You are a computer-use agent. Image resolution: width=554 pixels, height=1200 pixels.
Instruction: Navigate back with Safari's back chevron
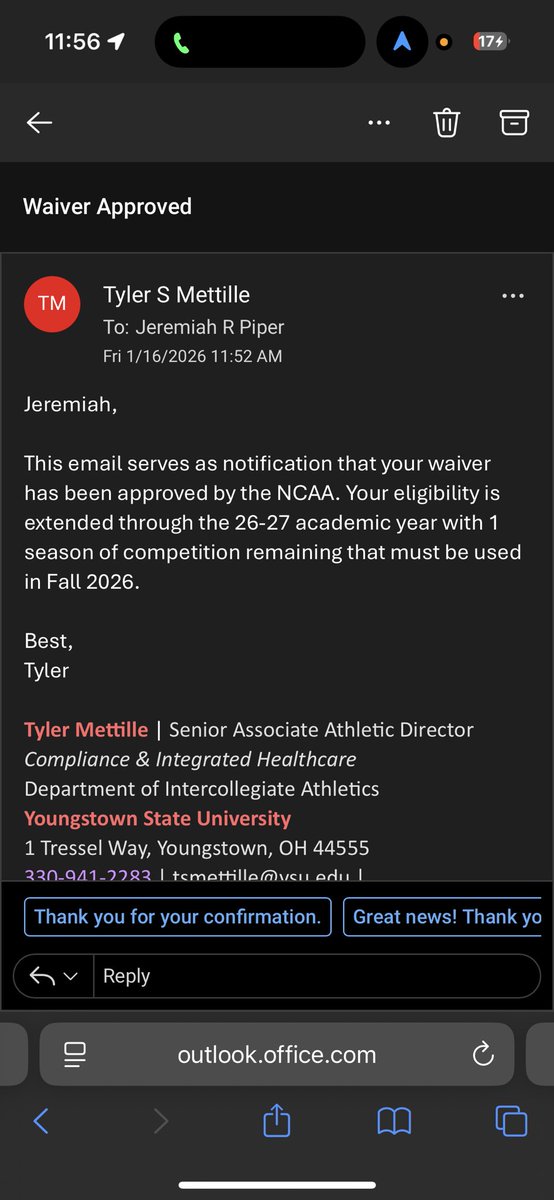[x=41, y=1121]
